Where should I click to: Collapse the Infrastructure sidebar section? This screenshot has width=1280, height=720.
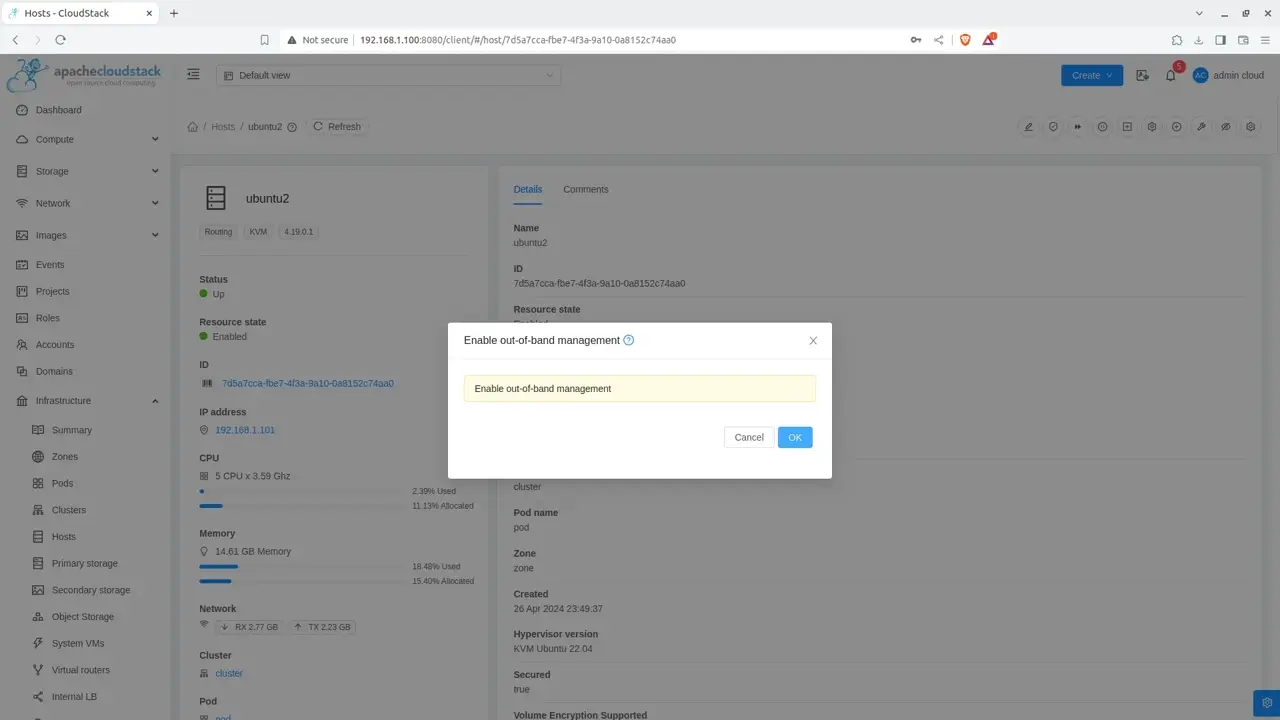click(x=88, y=401)
